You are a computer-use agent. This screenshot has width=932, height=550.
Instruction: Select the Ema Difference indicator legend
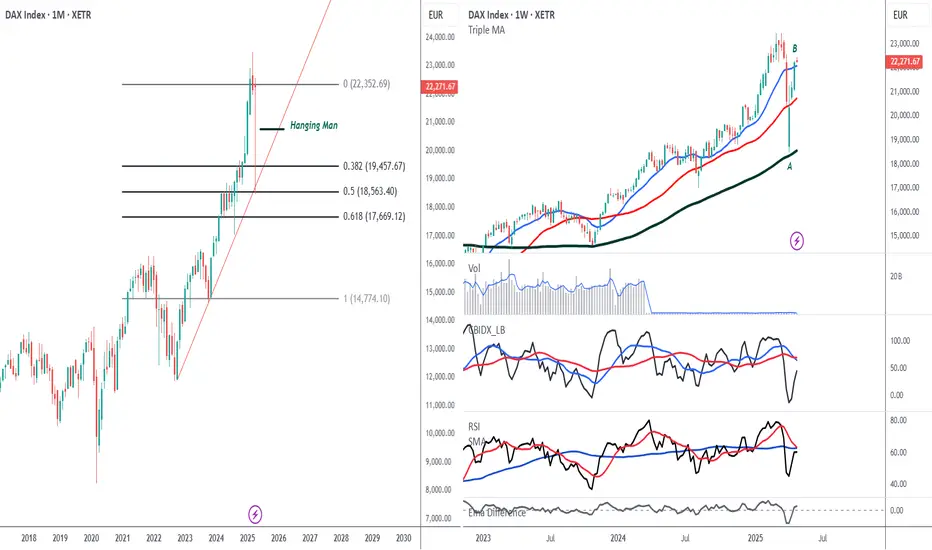click(497, 513)
